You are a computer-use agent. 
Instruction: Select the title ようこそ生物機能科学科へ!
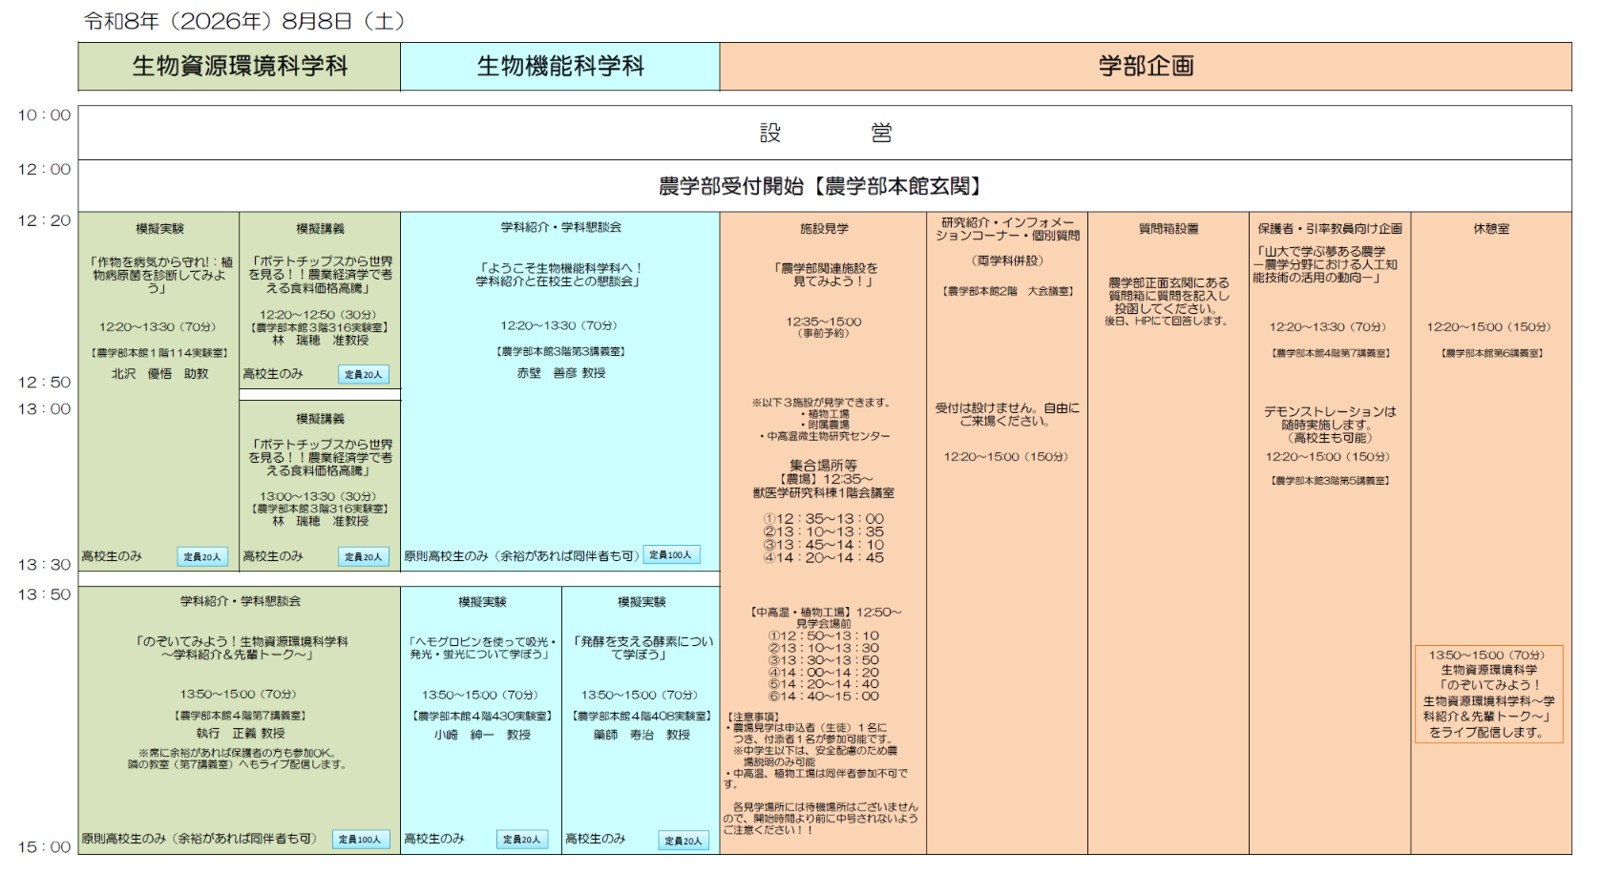560,274
